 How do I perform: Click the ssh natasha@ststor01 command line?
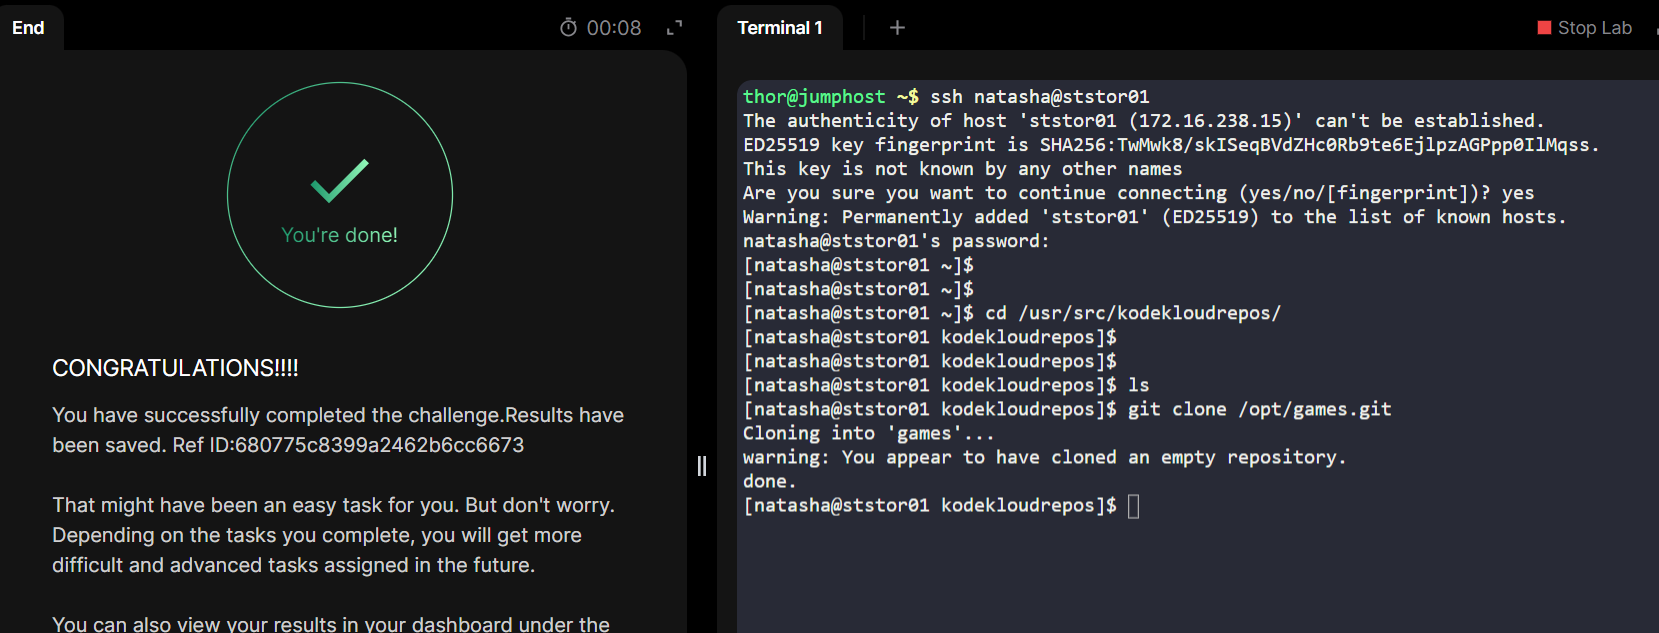[x=1039, y=97]
